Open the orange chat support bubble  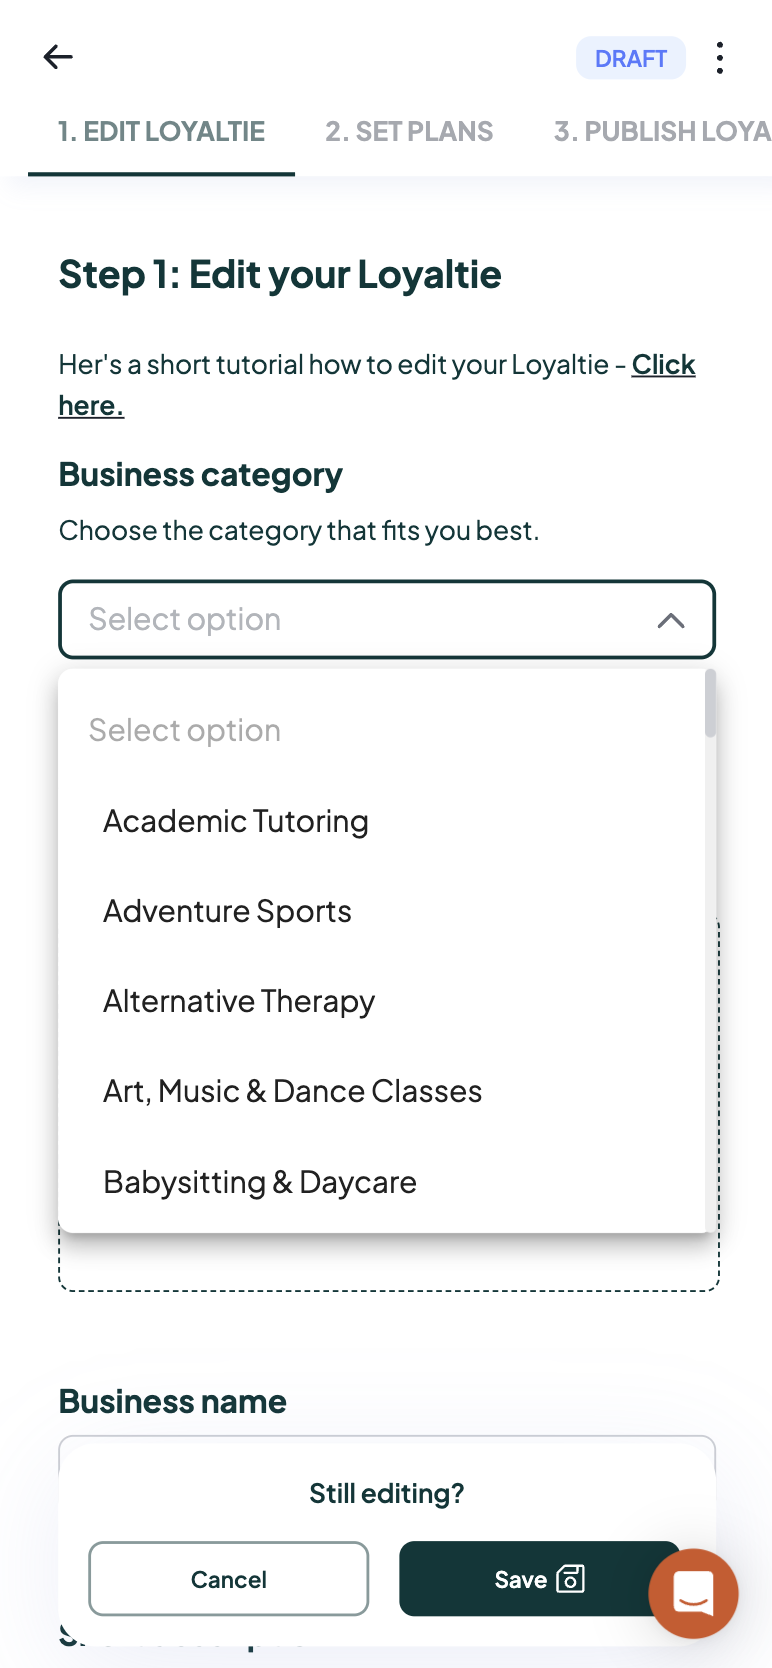click(x=693, y=1593)
